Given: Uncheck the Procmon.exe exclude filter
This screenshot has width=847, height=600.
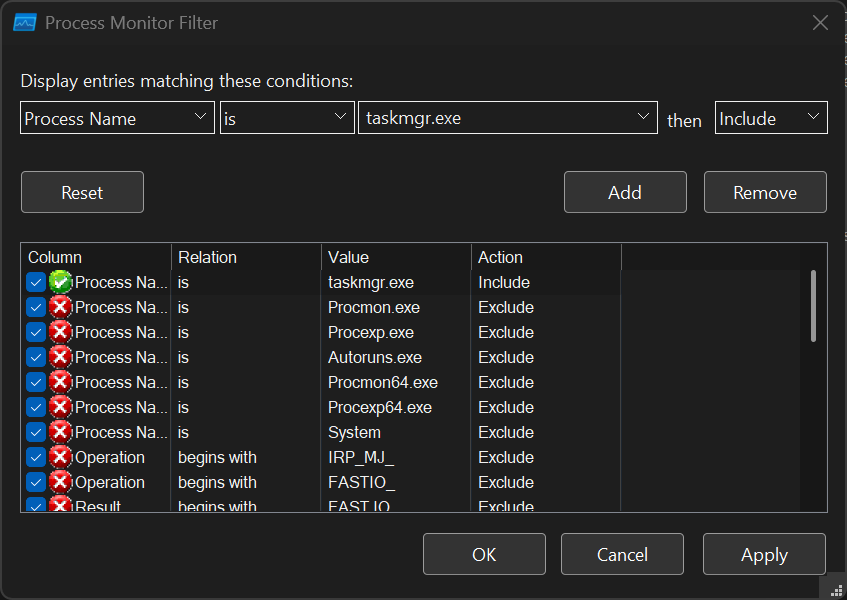Looking at the screenshot, I should tap(36, 307).
